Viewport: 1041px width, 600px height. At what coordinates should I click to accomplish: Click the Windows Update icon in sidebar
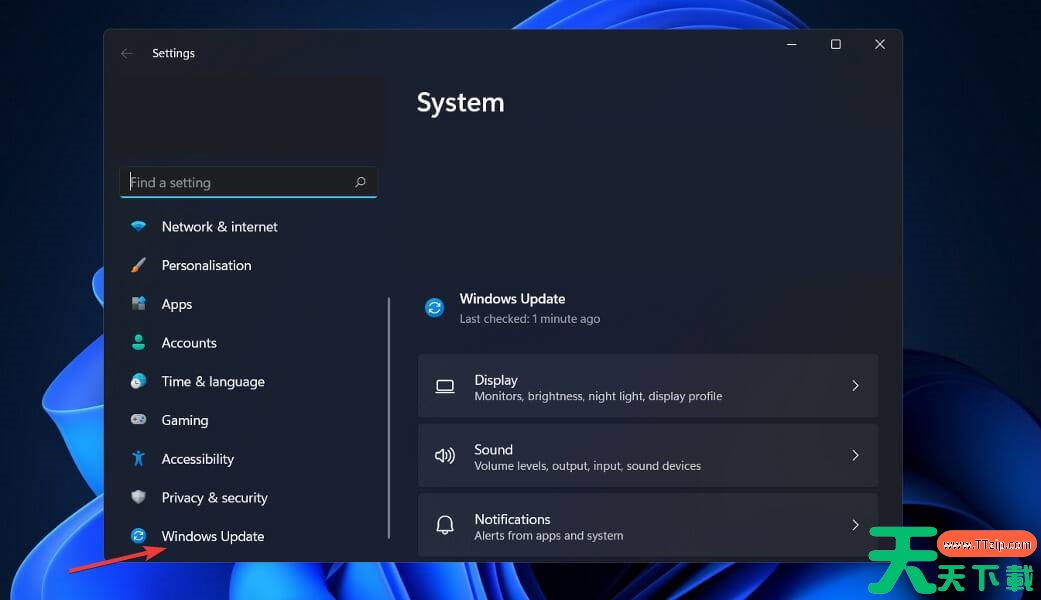[138, 536]
